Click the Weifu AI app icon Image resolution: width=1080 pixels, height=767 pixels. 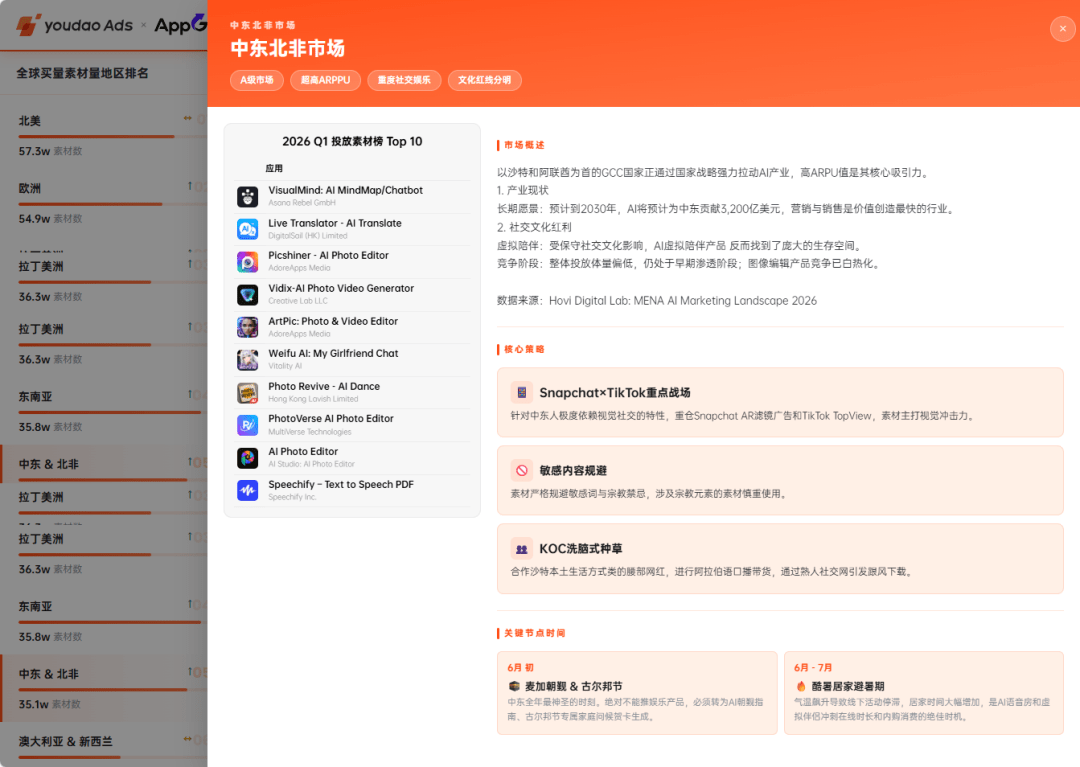point(247,359)
